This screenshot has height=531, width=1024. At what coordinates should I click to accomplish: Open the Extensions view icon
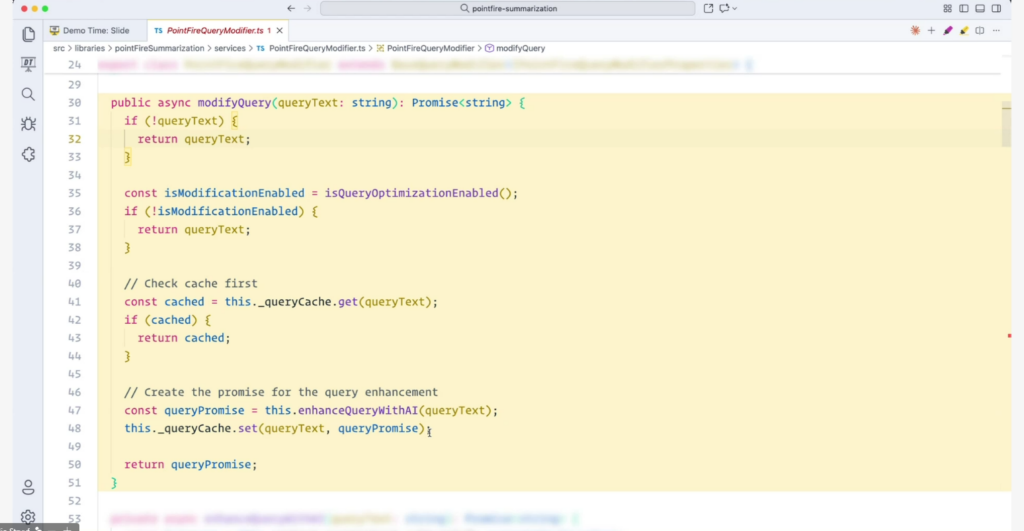pyautogui.click(x=28, y=155)
